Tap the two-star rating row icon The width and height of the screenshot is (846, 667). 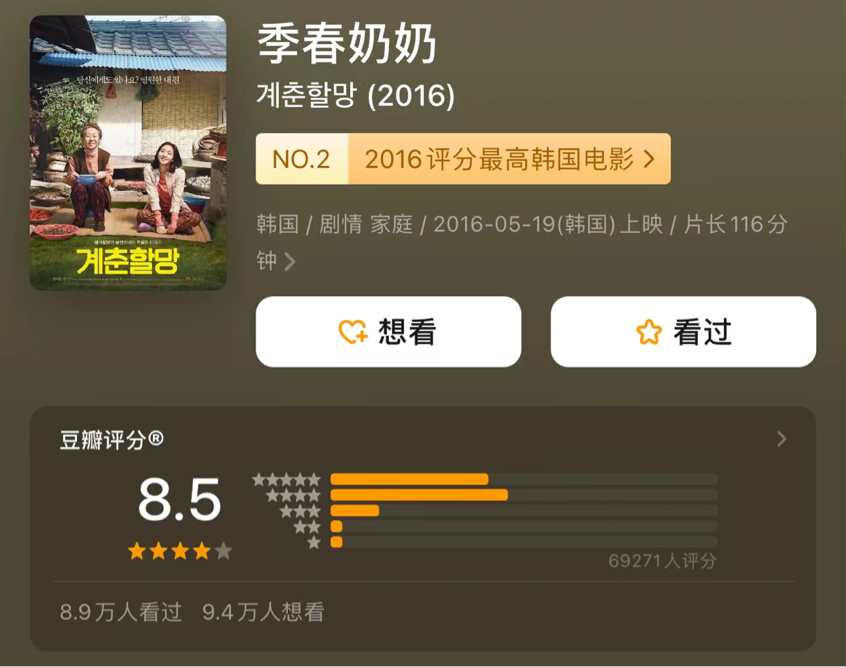307,527
